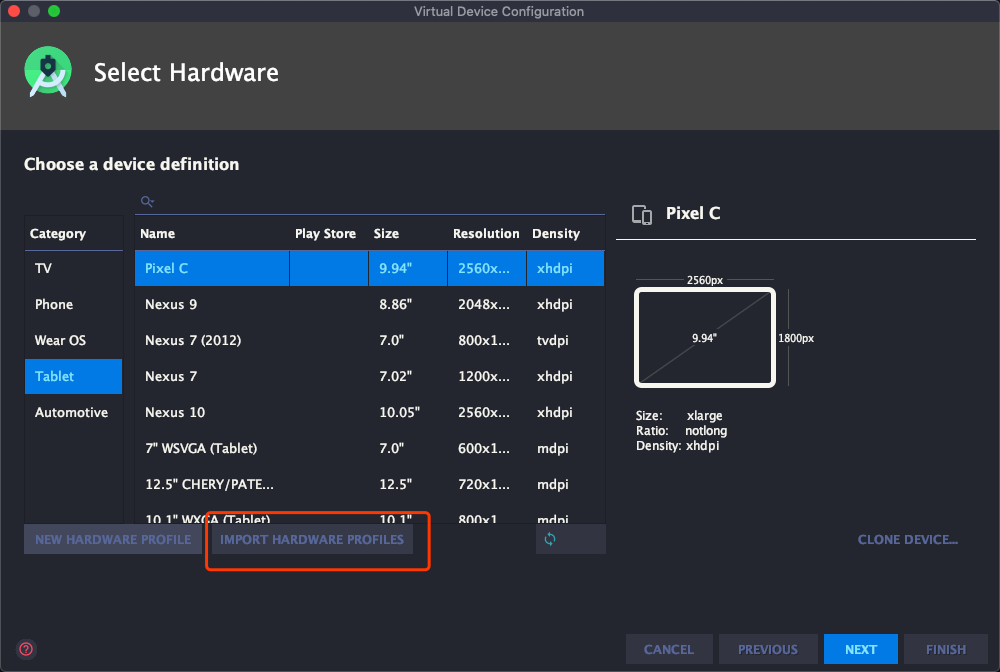The image size is (1000, 672).
Task: Select the Nexus 9 device row
Action: tap(370, 304)
